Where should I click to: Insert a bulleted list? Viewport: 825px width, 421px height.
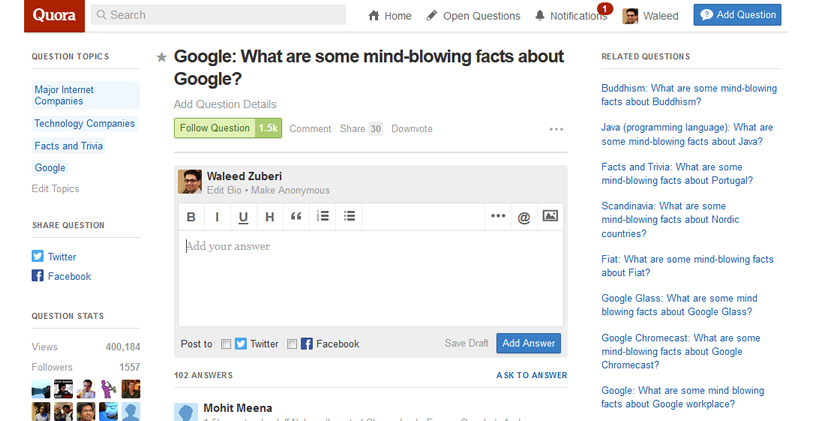tap(350, 216)
